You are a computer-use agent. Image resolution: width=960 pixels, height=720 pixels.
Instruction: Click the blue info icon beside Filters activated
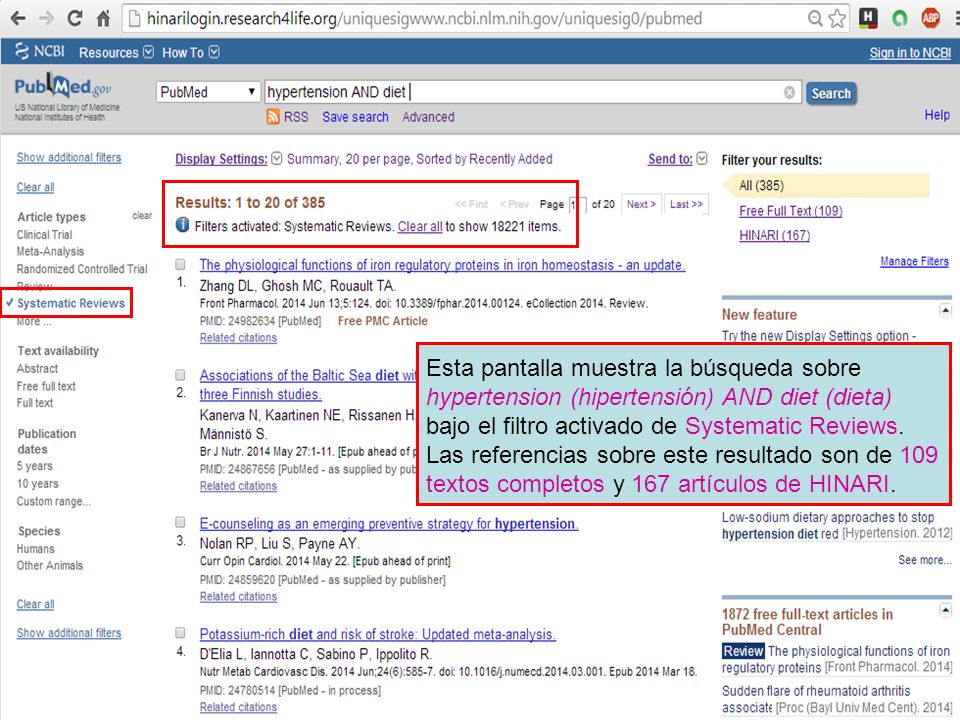182,225
